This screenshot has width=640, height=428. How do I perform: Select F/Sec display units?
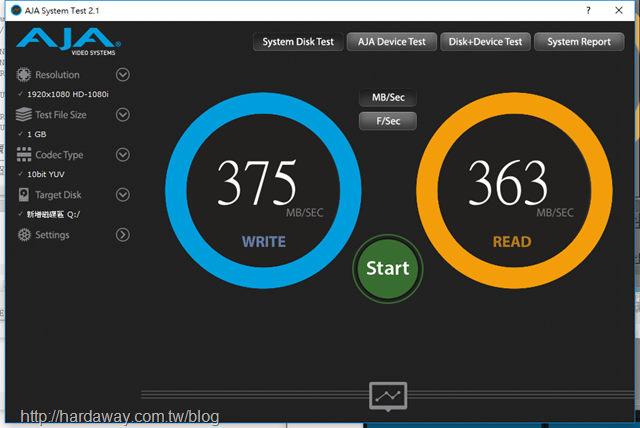(388, 121)
